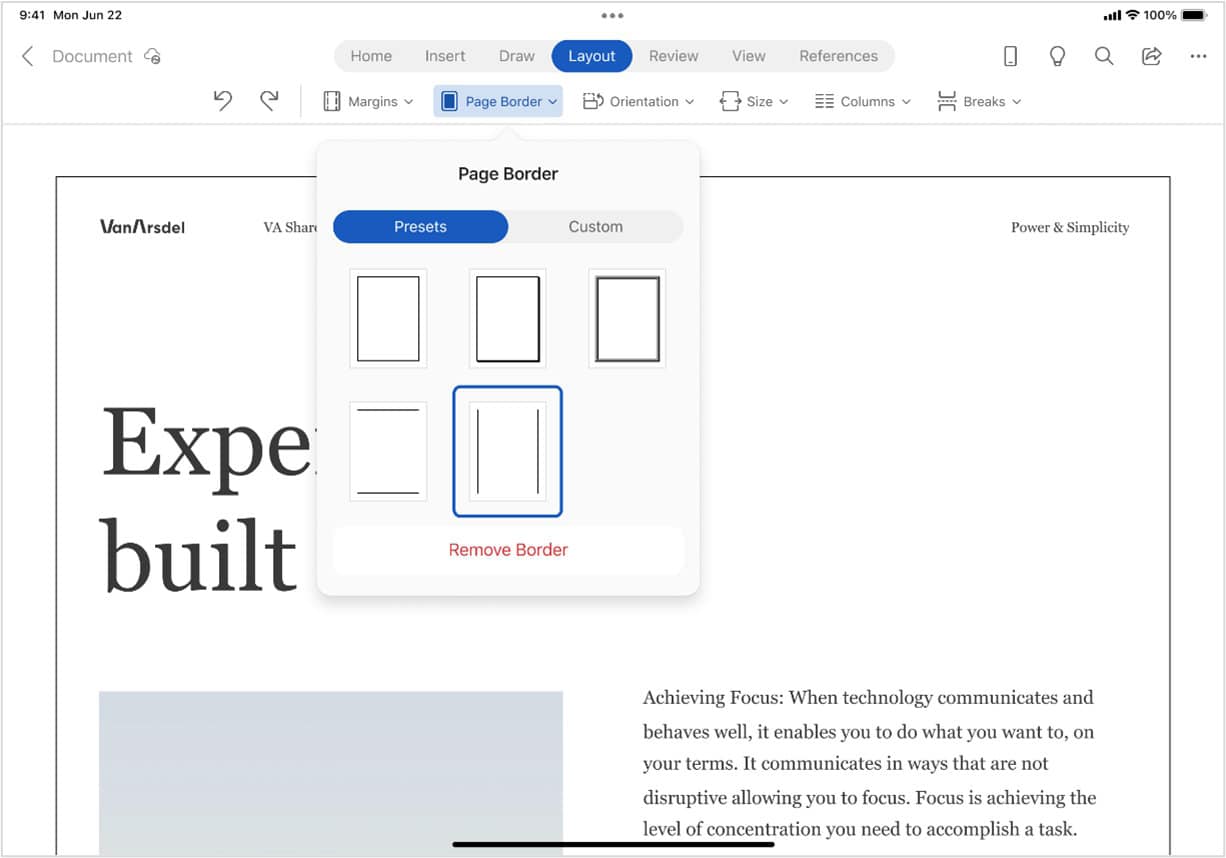Open the three-dot more options menu

pyautogui.click(x=1198, y=57)
